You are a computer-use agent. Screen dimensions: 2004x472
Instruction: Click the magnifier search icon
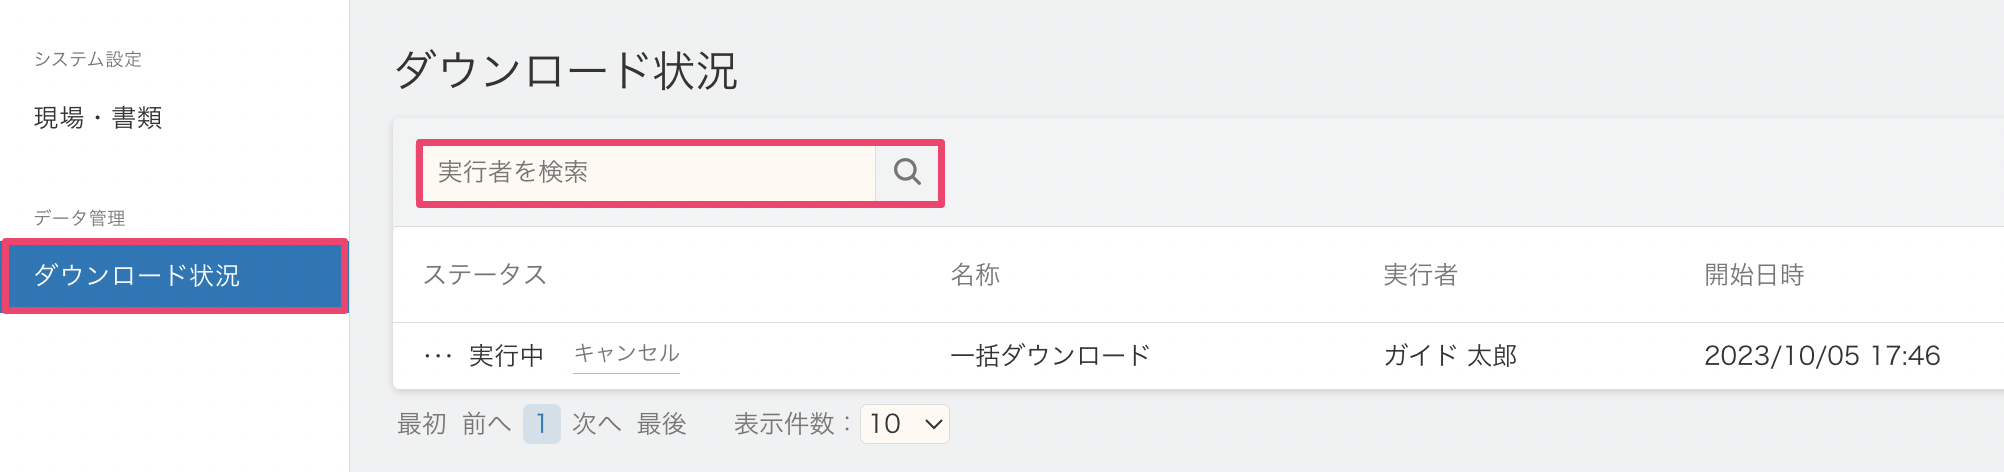[x=907, y=172]
